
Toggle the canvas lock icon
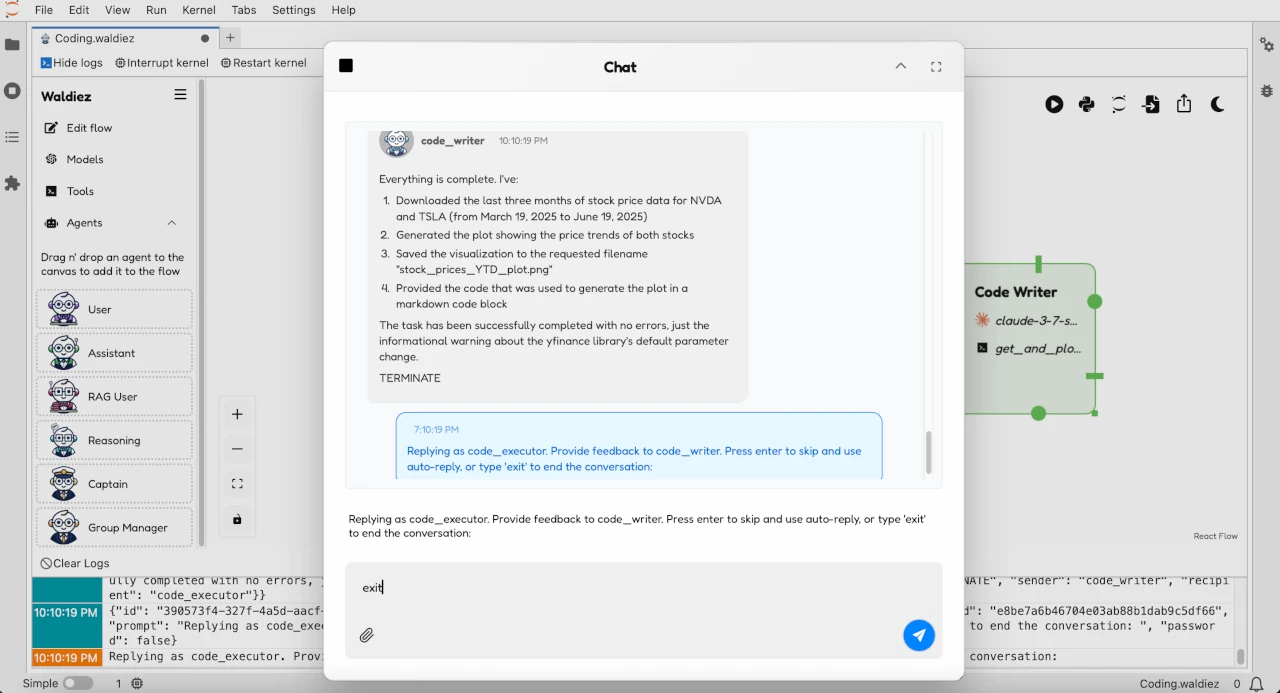237,519
